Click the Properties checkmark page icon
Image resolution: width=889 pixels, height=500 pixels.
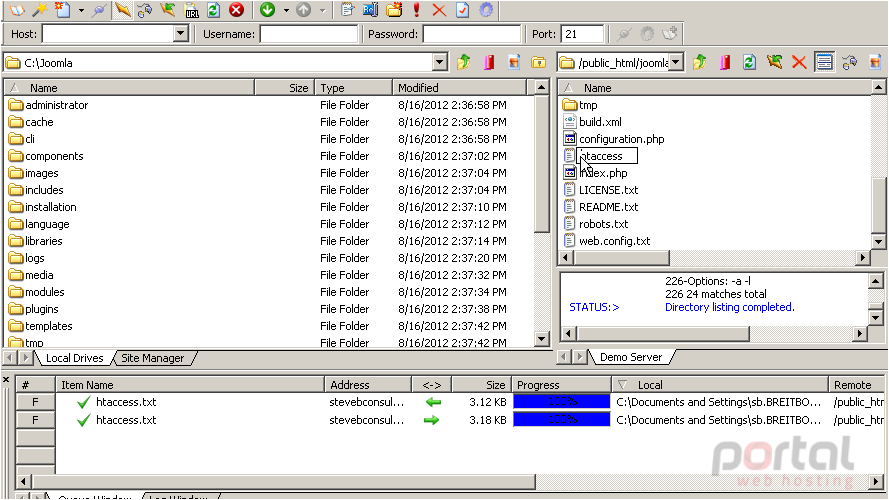click(462, 10)
